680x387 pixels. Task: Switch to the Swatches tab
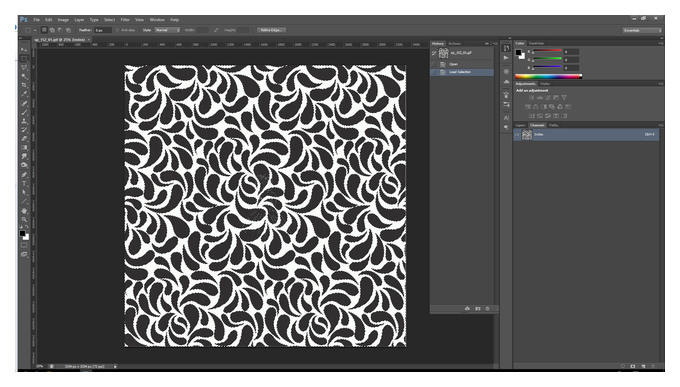pyautogui.click(x=536, y=43)
